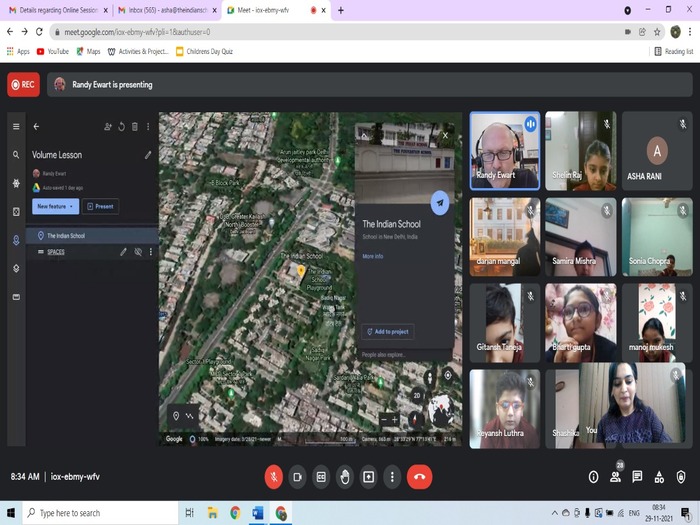
Task: Open host controls shield icon
Action: 681,477
